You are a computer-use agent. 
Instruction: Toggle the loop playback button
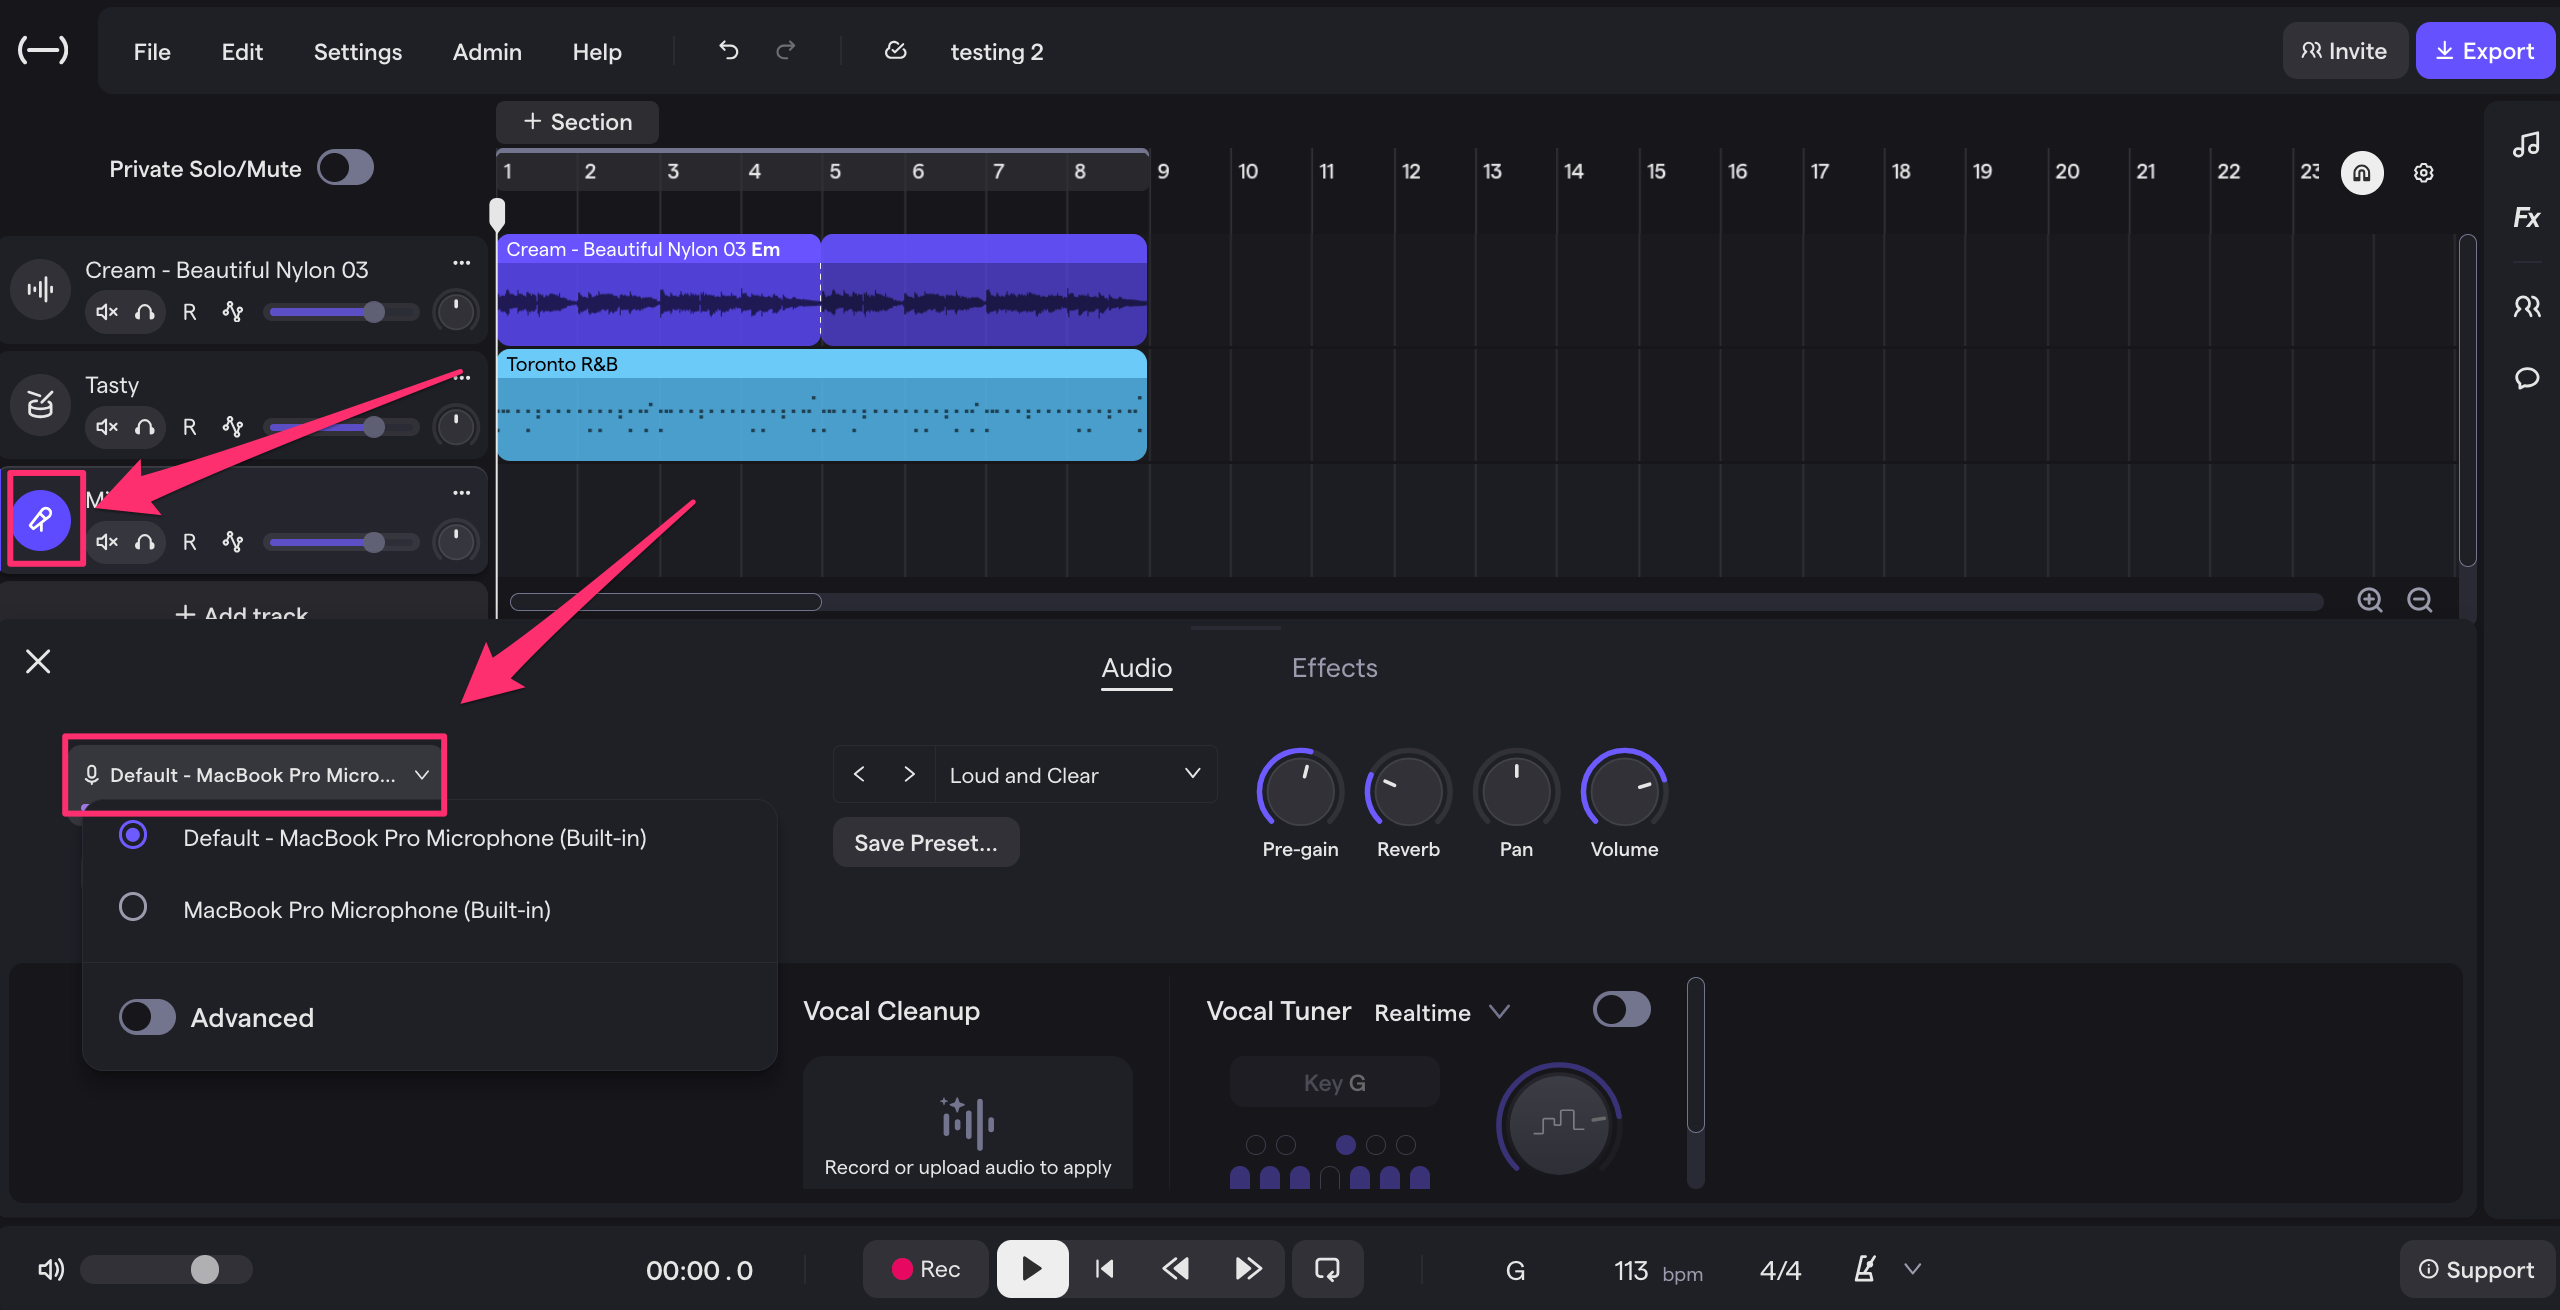click(1327, 1269)
